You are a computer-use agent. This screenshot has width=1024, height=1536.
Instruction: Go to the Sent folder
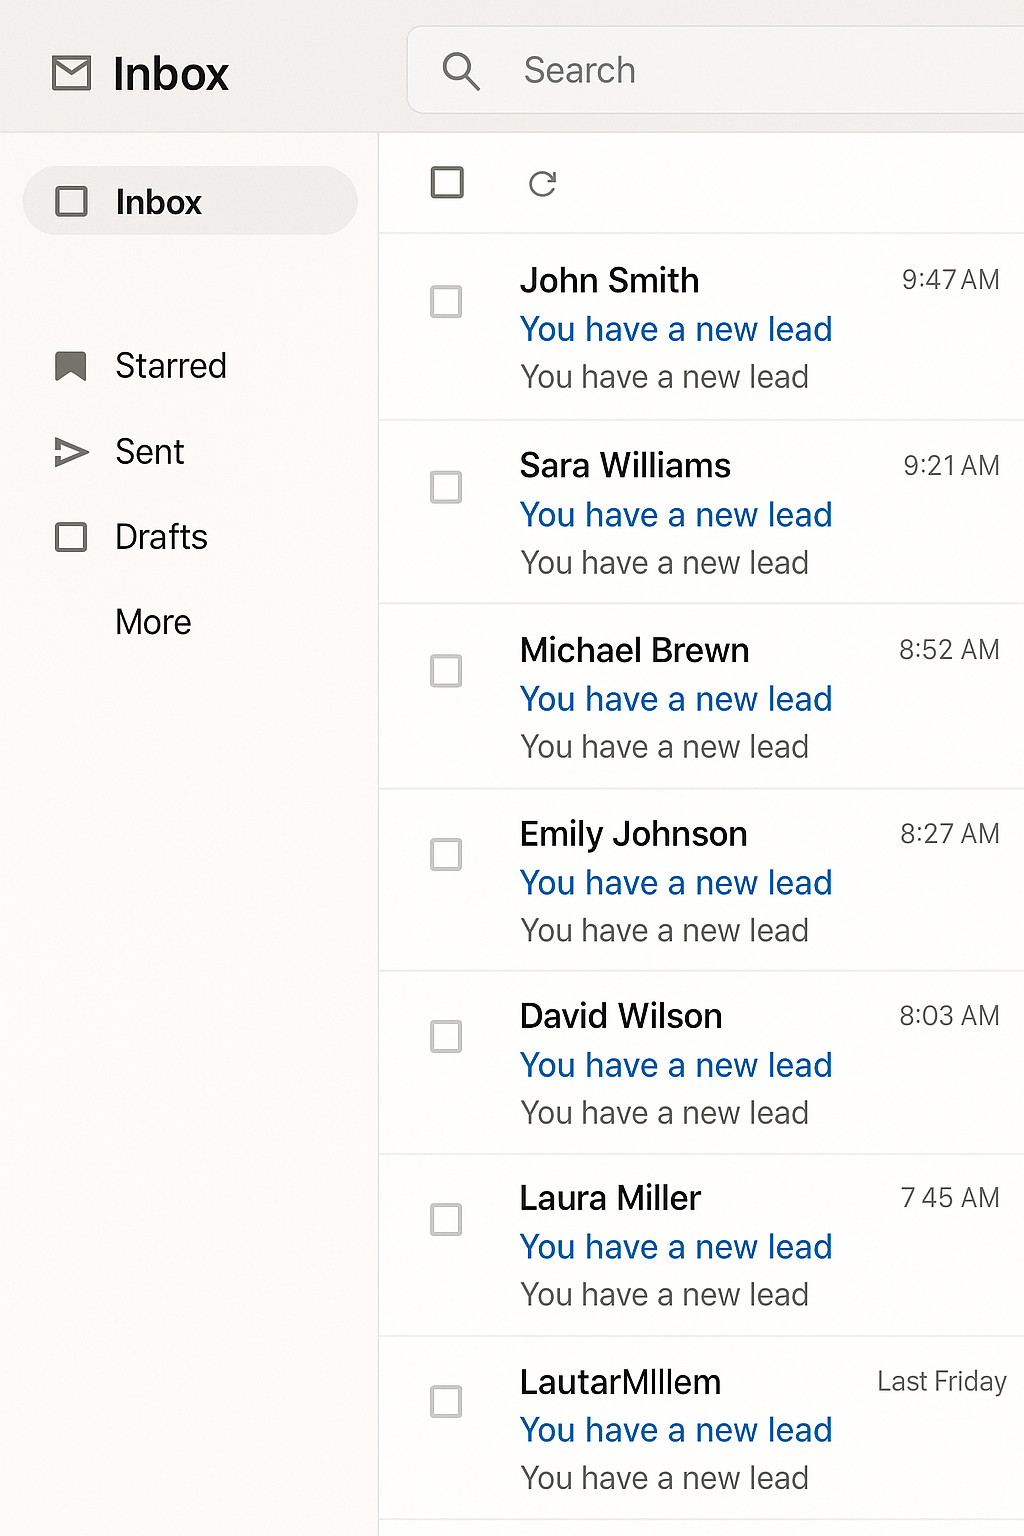(x=150, y=452)
